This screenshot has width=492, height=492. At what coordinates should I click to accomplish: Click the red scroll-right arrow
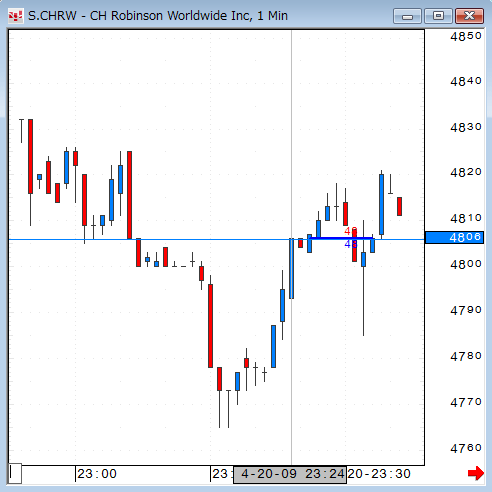tap(476, 473)
